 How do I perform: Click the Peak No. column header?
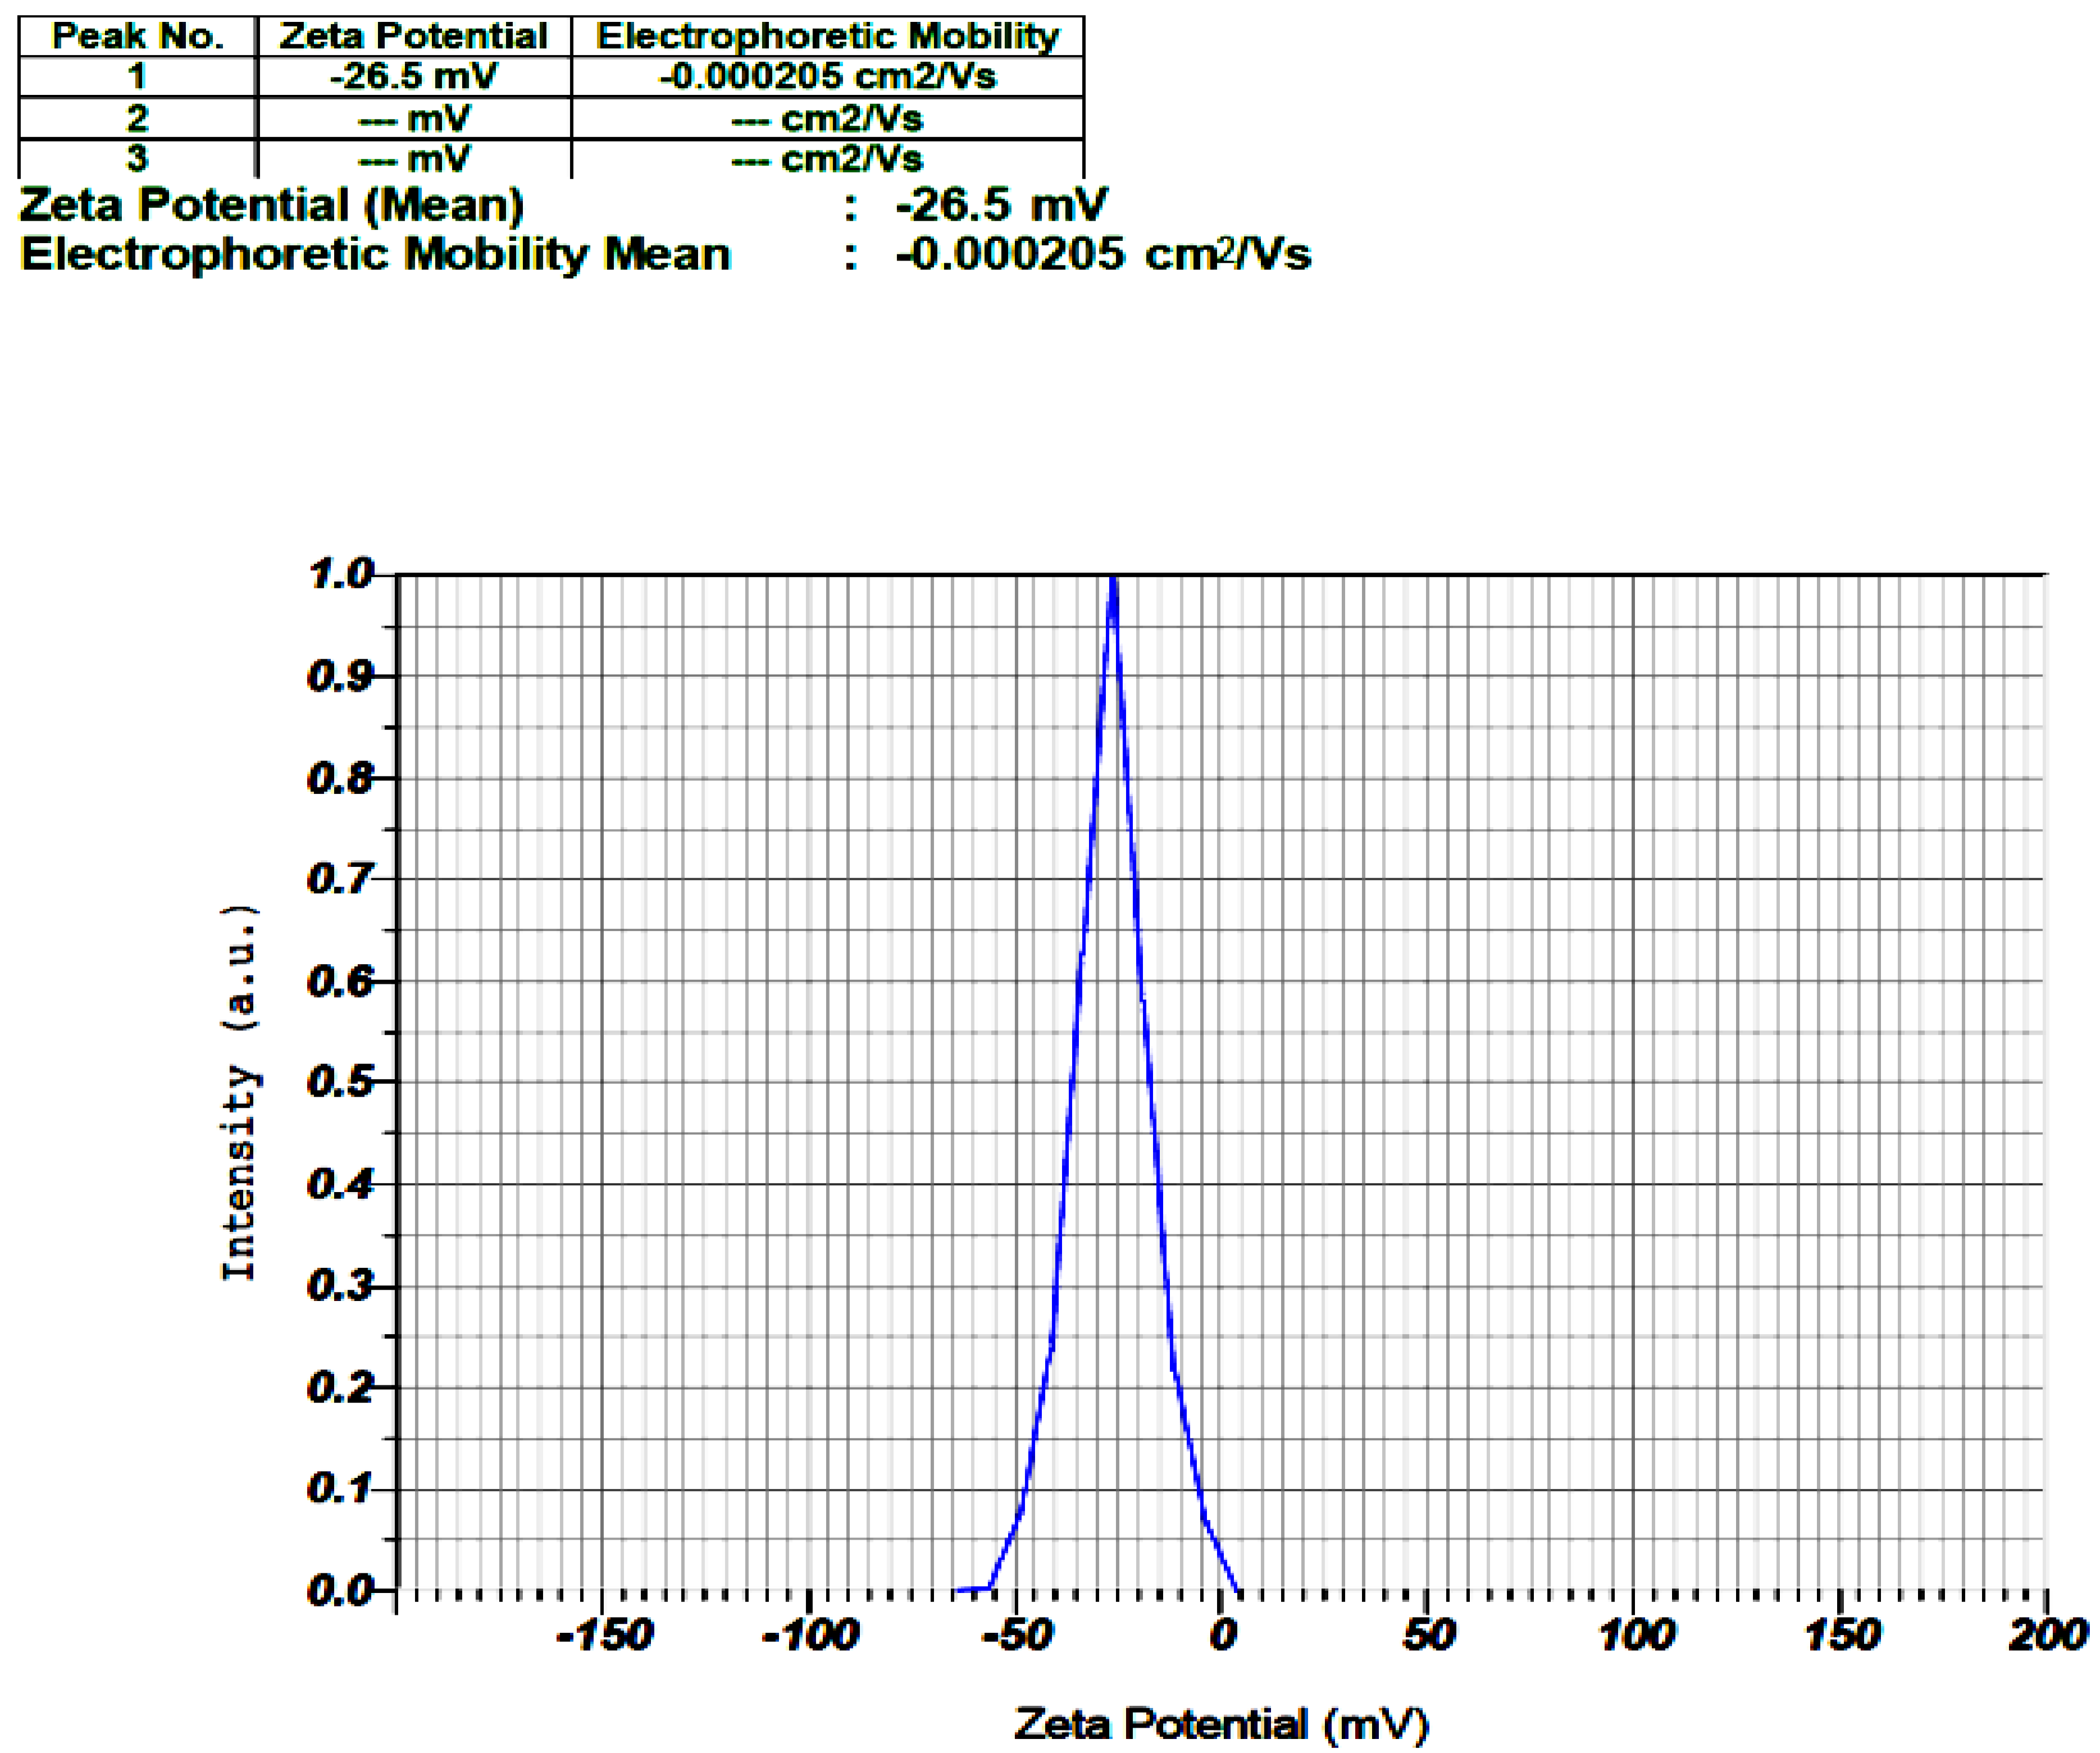137,36
